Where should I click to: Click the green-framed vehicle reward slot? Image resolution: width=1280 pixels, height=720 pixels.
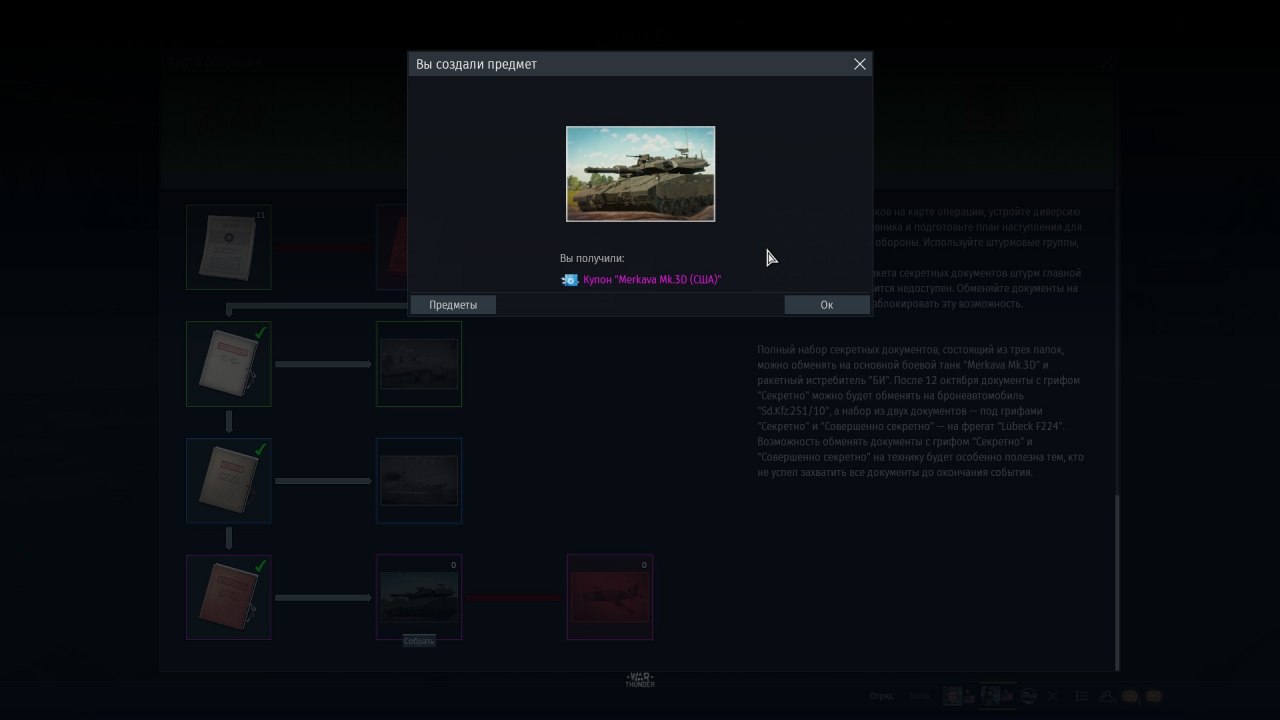click(419, 364)
